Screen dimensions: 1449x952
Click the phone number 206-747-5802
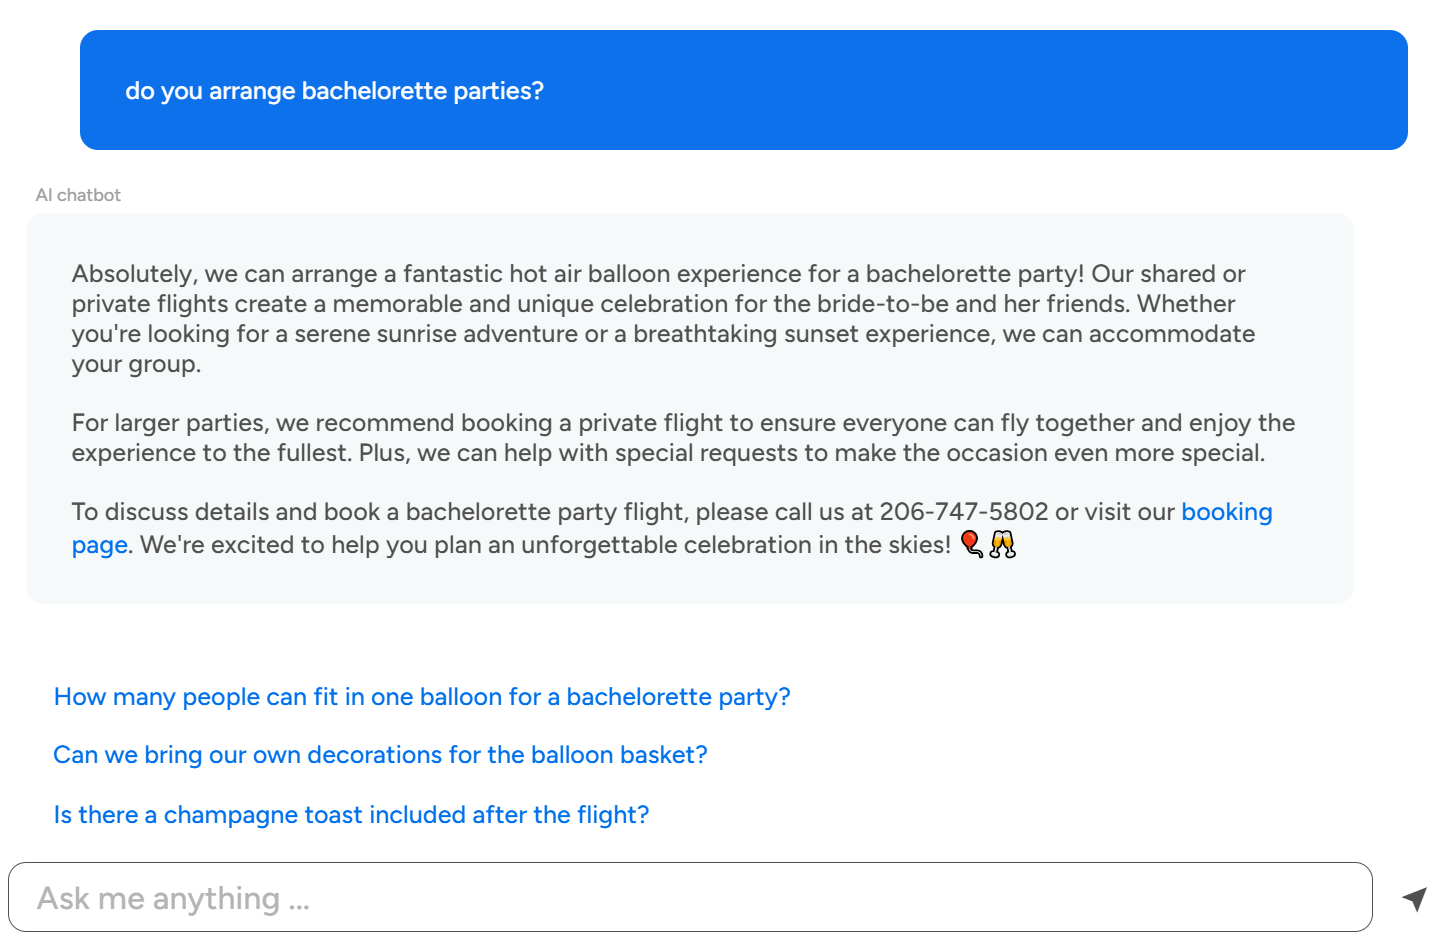coord(962,511)
